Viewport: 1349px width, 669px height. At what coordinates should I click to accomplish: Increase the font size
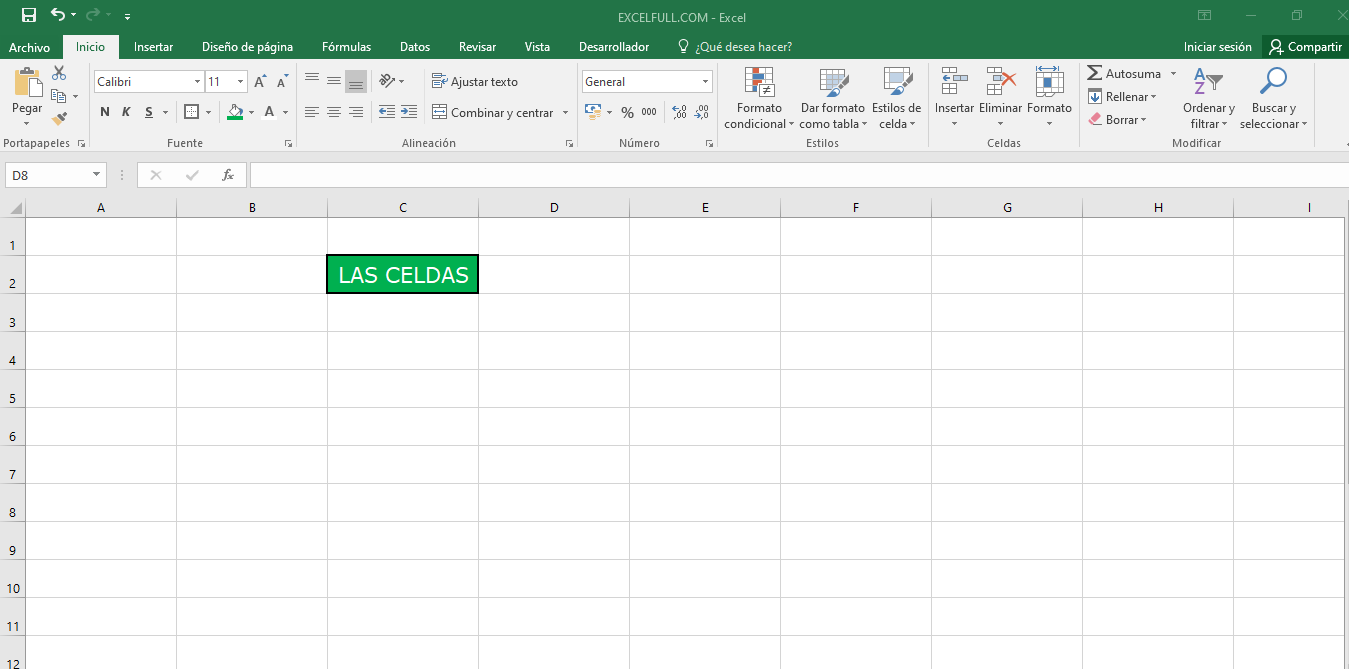coord(260,82)
